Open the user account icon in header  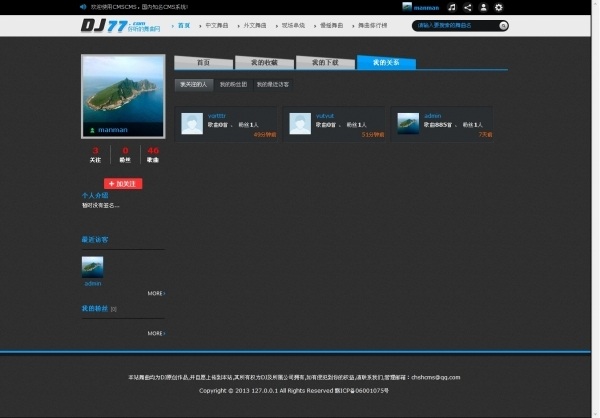pos(483,7)
